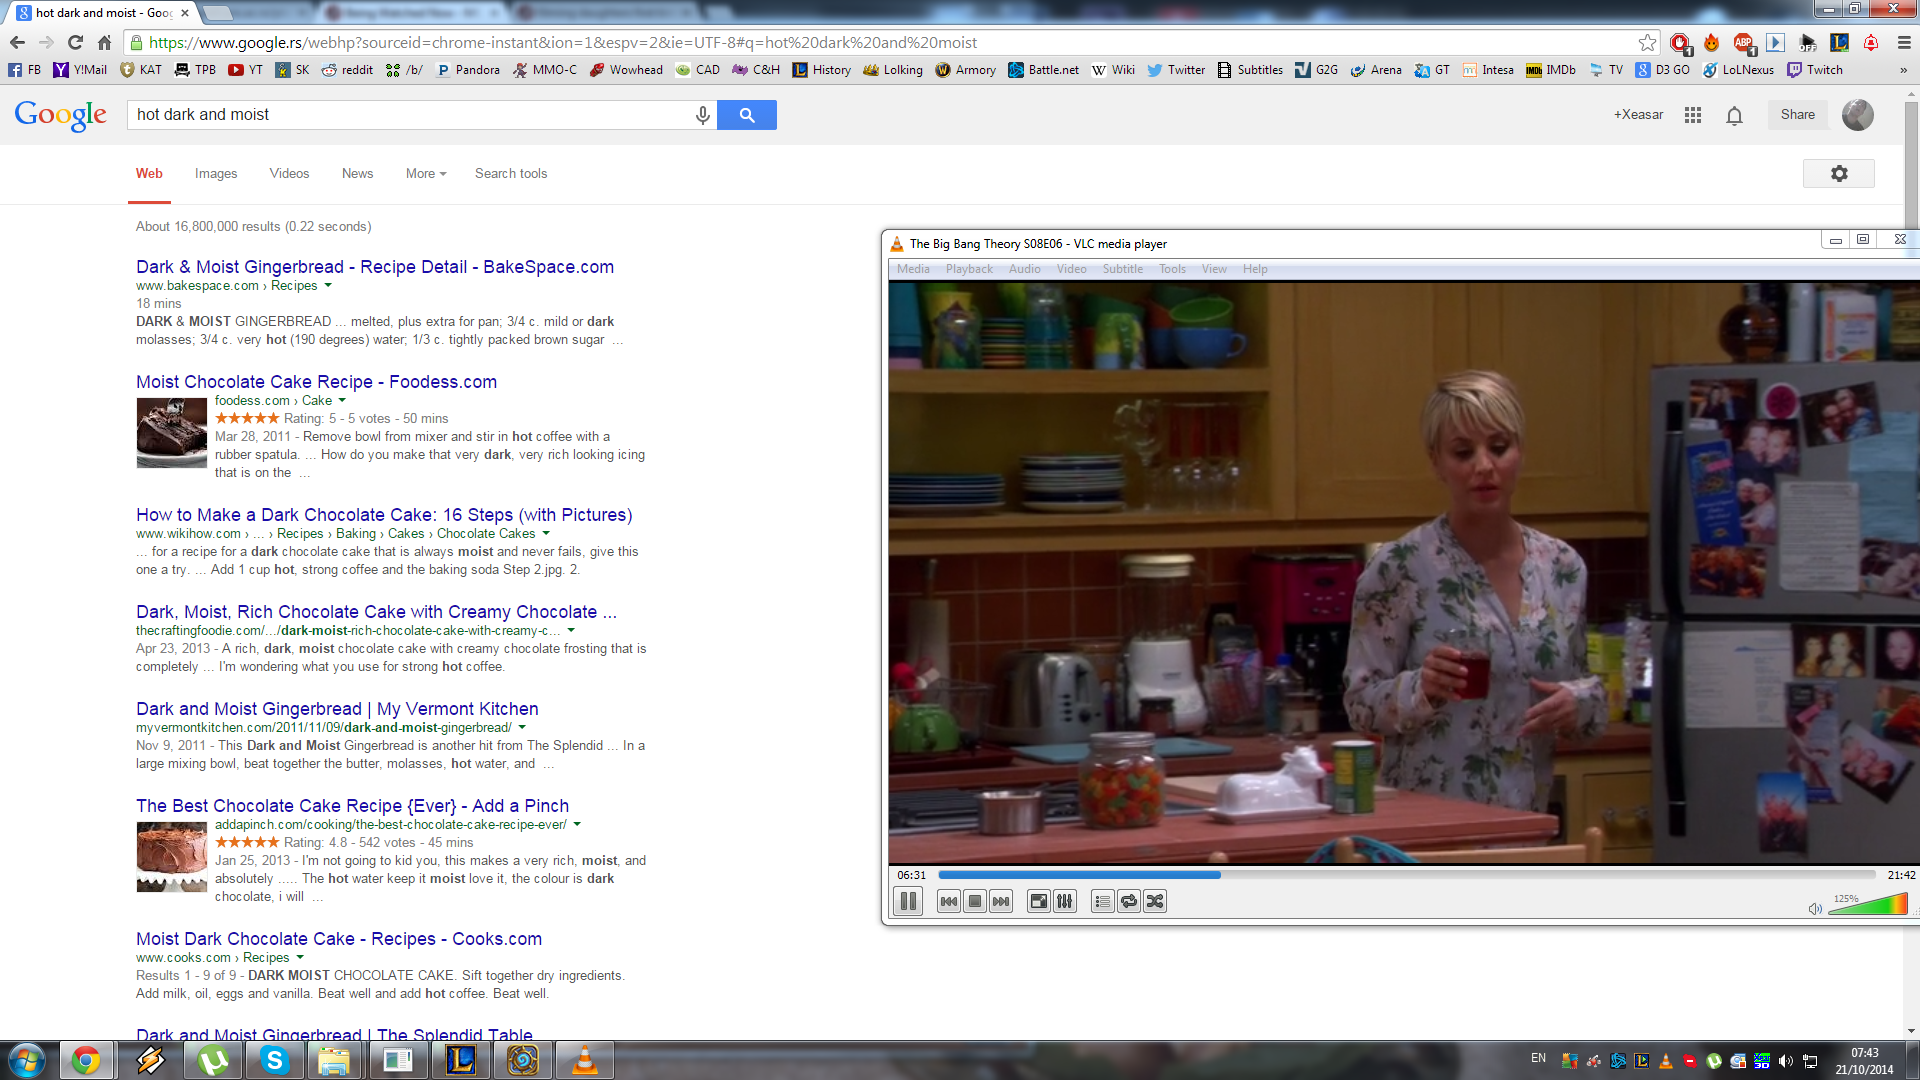Open VLC Video menu
The height and width of the screenshot is (1080, 1920).
click(1071, 269)
